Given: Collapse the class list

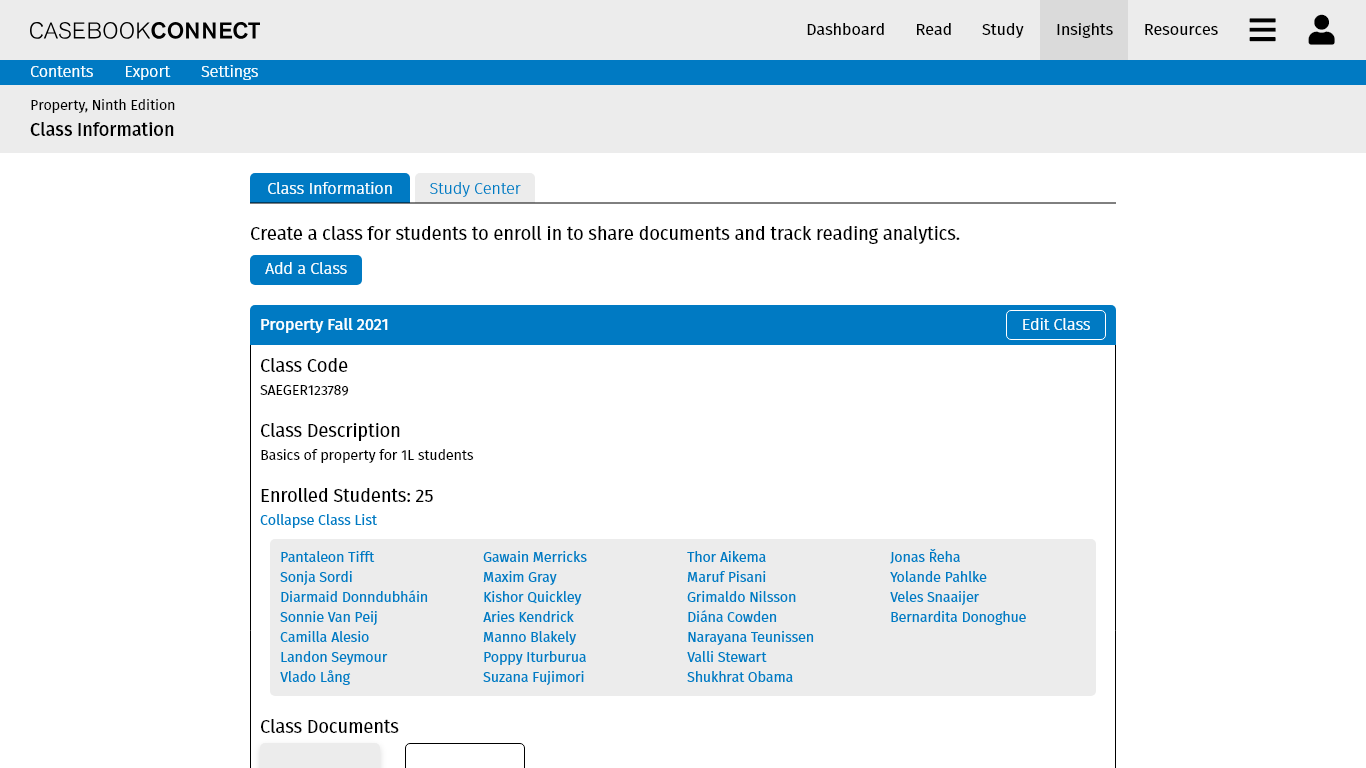Looking at the screenshot, I should click(318, 520).
